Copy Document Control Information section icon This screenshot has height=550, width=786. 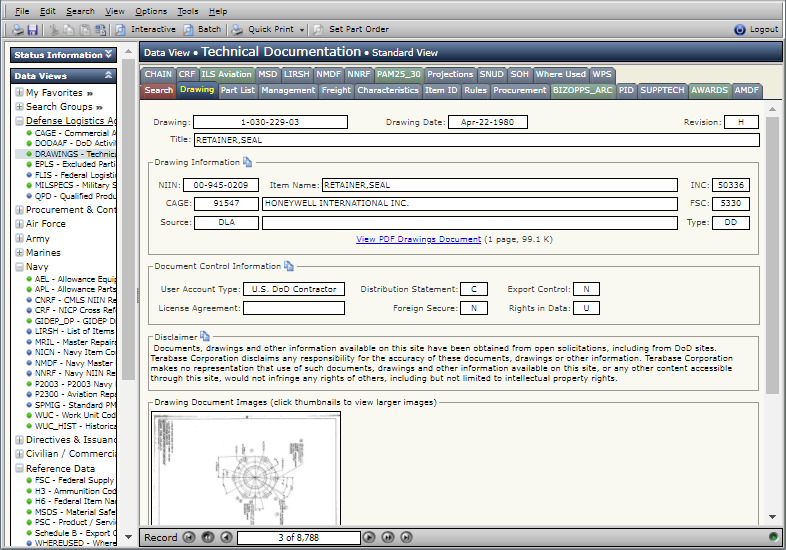tap(289, 266)
